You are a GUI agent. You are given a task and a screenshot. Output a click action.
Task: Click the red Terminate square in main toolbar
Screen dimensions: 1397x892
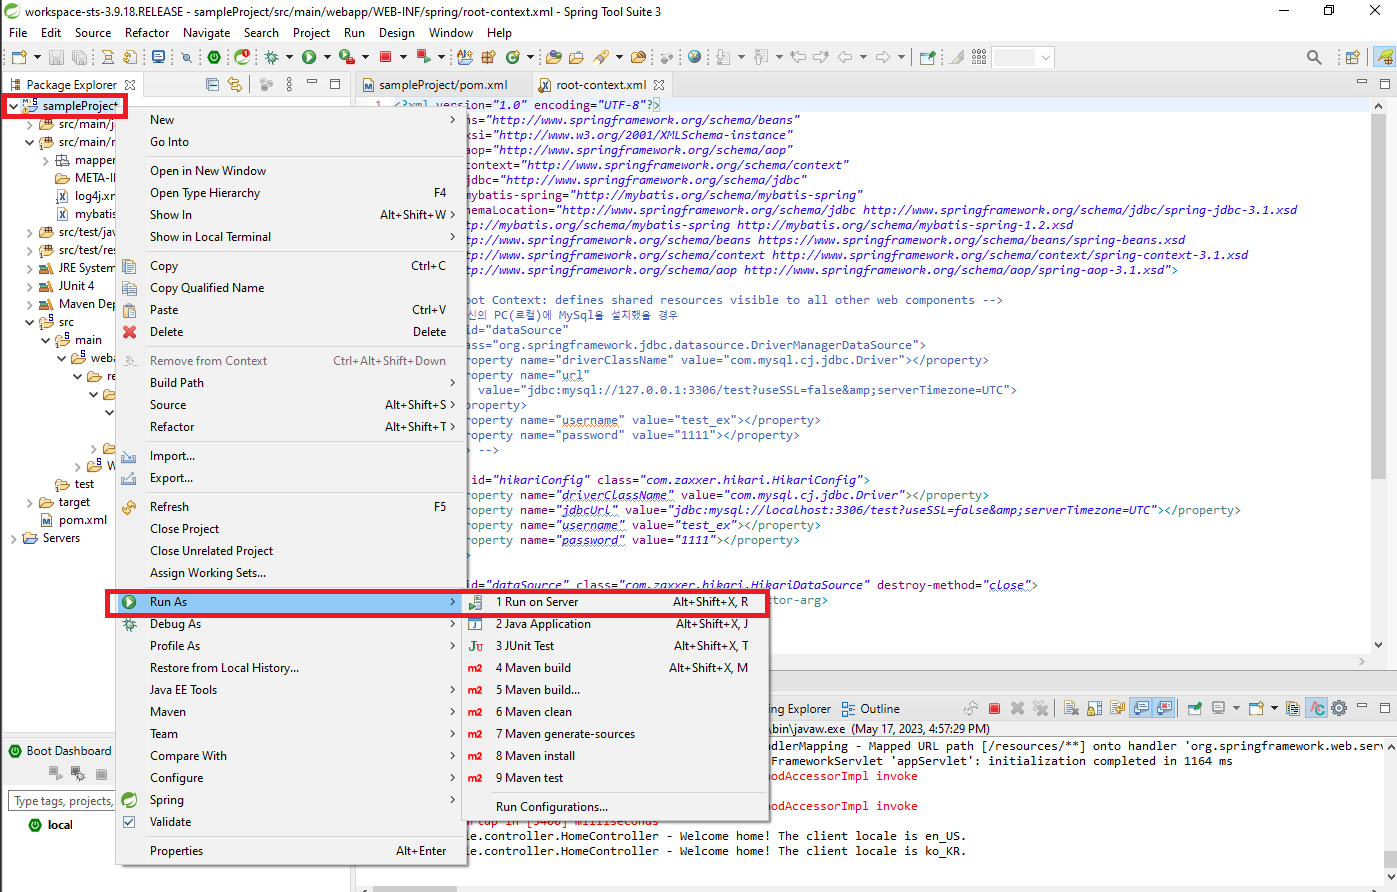[384, 57]
